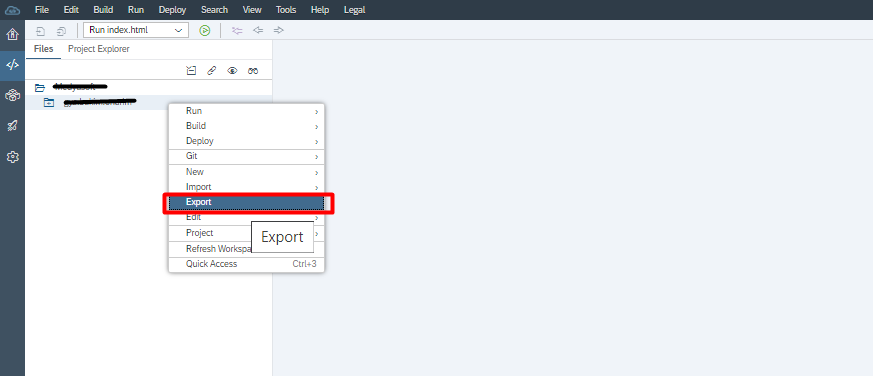Open the Build menu in menu bar

click(x=103, y=10)
